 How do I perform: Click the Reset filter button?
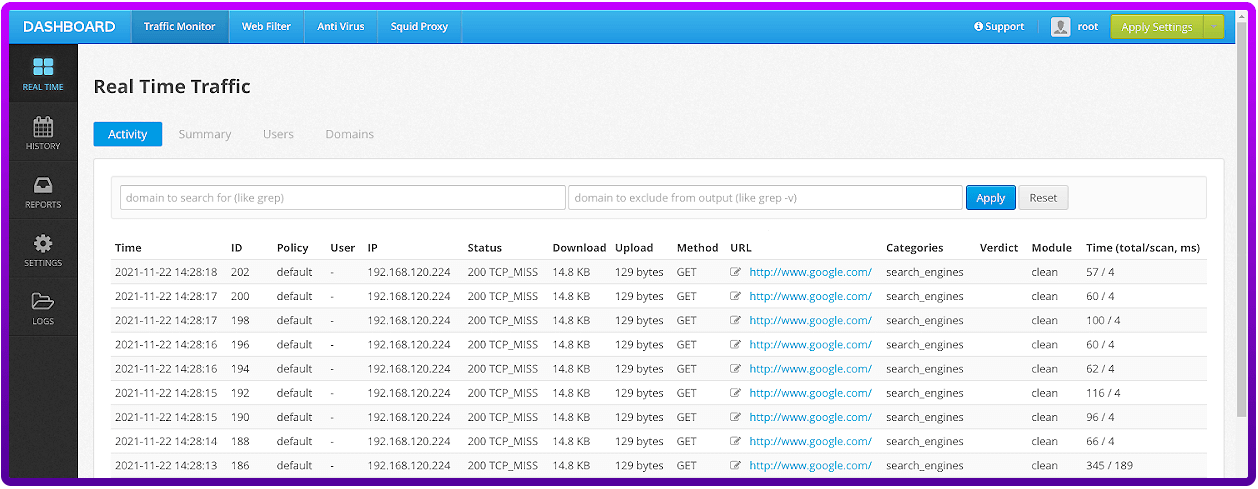point(1043,198)
